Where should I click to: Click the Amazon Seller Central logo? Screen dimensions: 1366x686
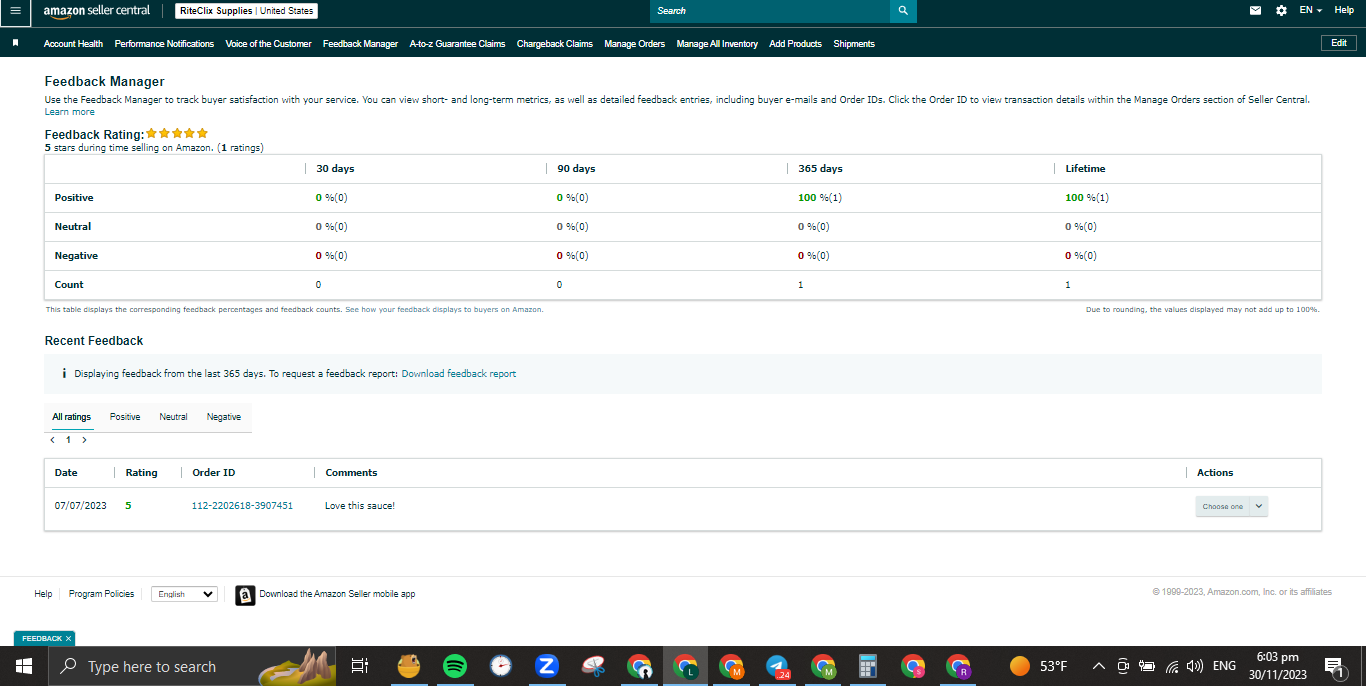pos(97,11)
